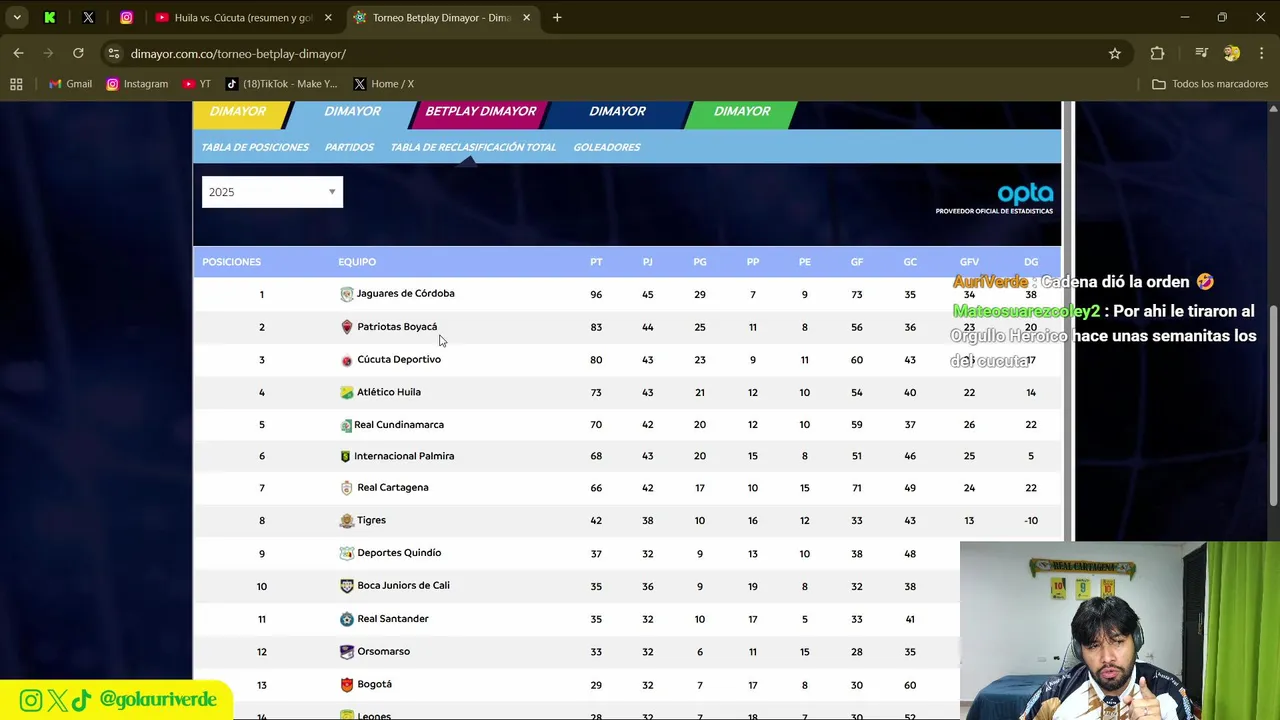Select the light blue Dimayor tournament tab
1280x720 pixels.
coord(352,112)
